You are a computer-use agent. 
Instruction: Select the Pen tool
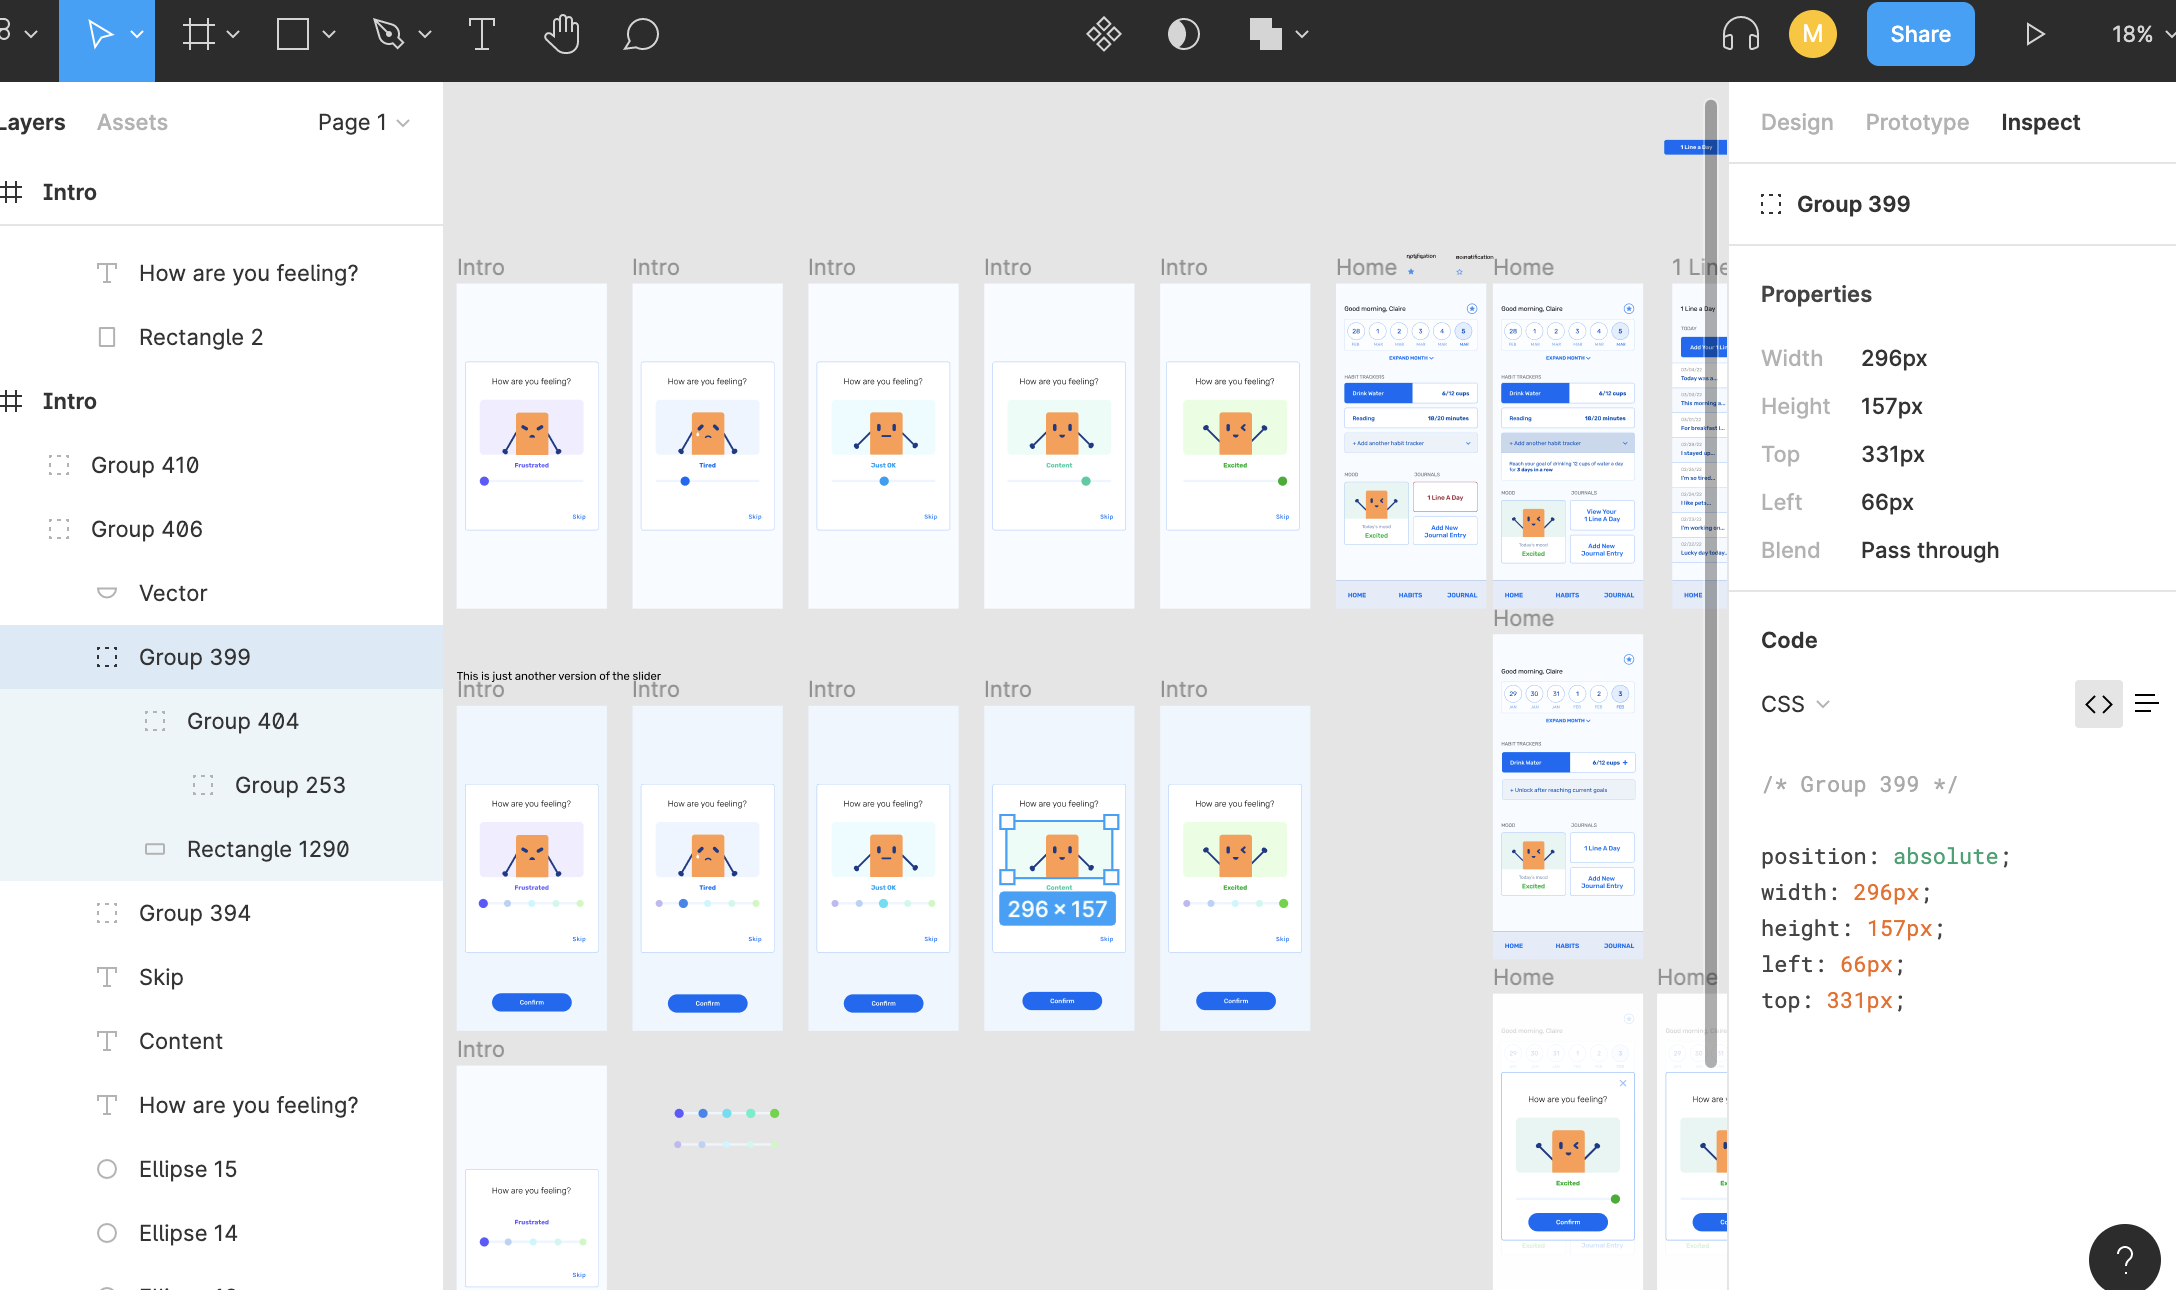[389, 35]
